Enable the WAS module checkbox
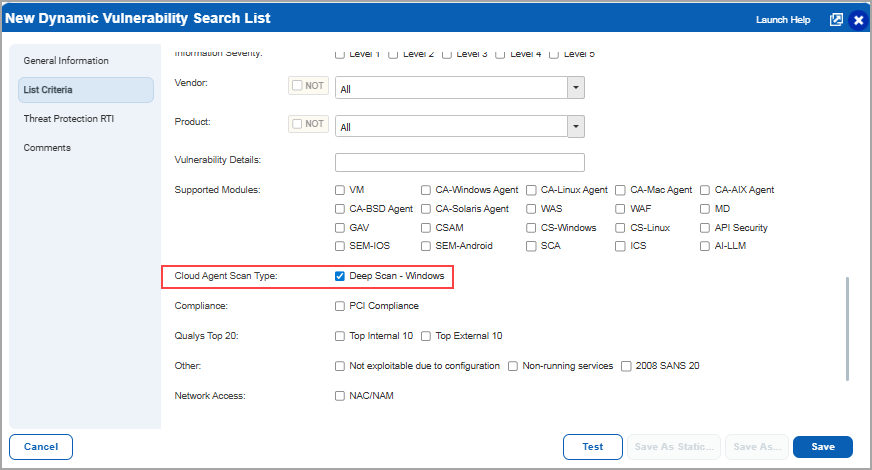 pos(531,209)
